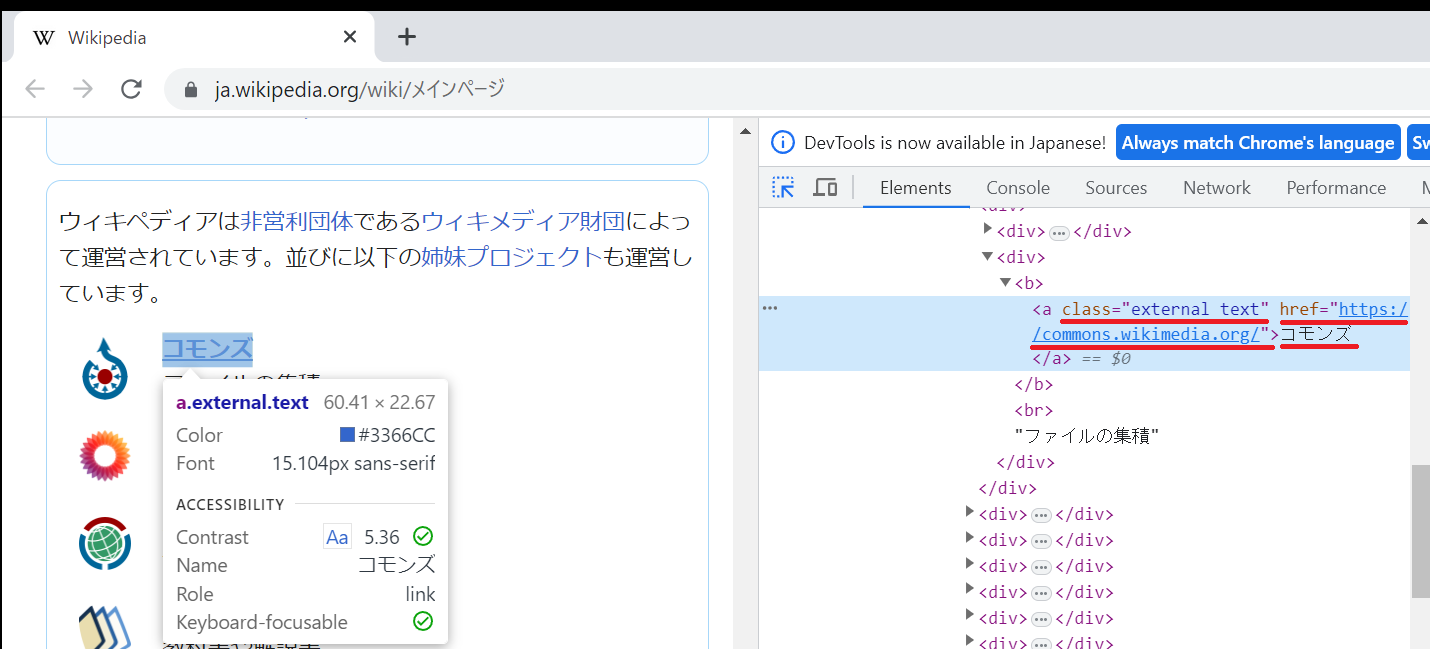Click the browser back arrow
The height and width of the screenshot is (649, 1430).
[35, 89]
